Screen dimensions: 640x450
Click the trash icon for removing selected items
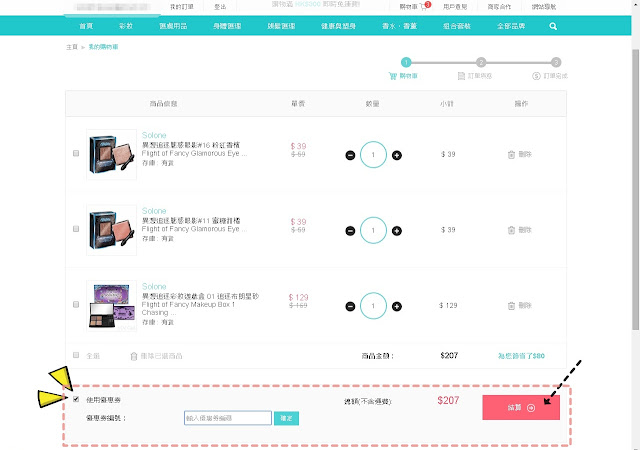(133, 356)
